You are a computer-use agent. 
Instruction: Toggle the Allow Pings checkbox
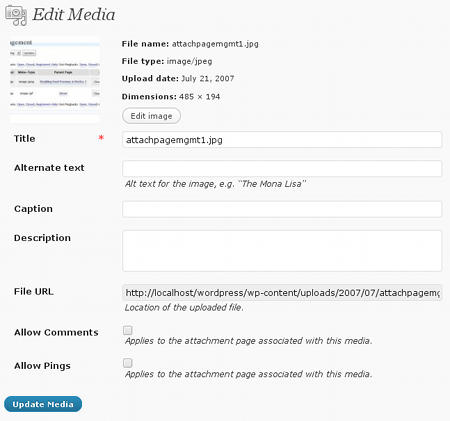[128, 363]
